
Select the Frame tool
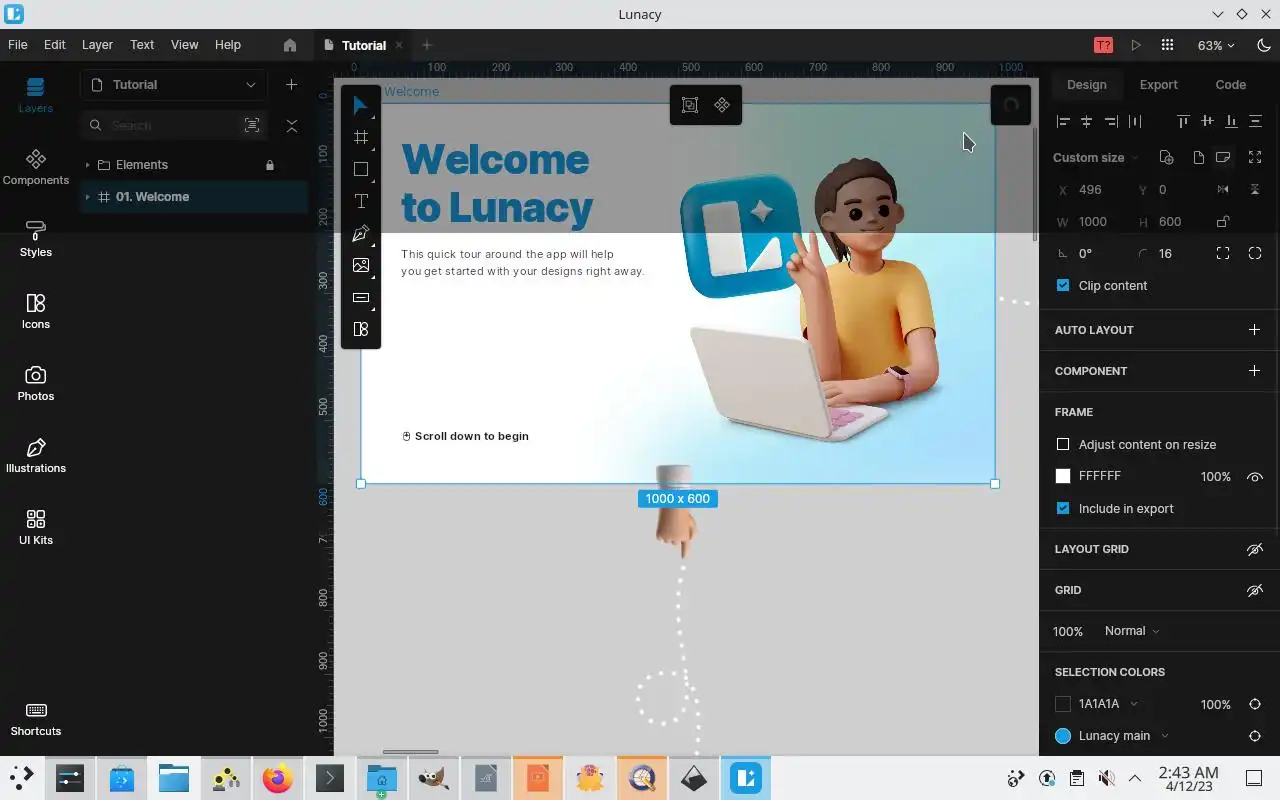click(361, 137)
